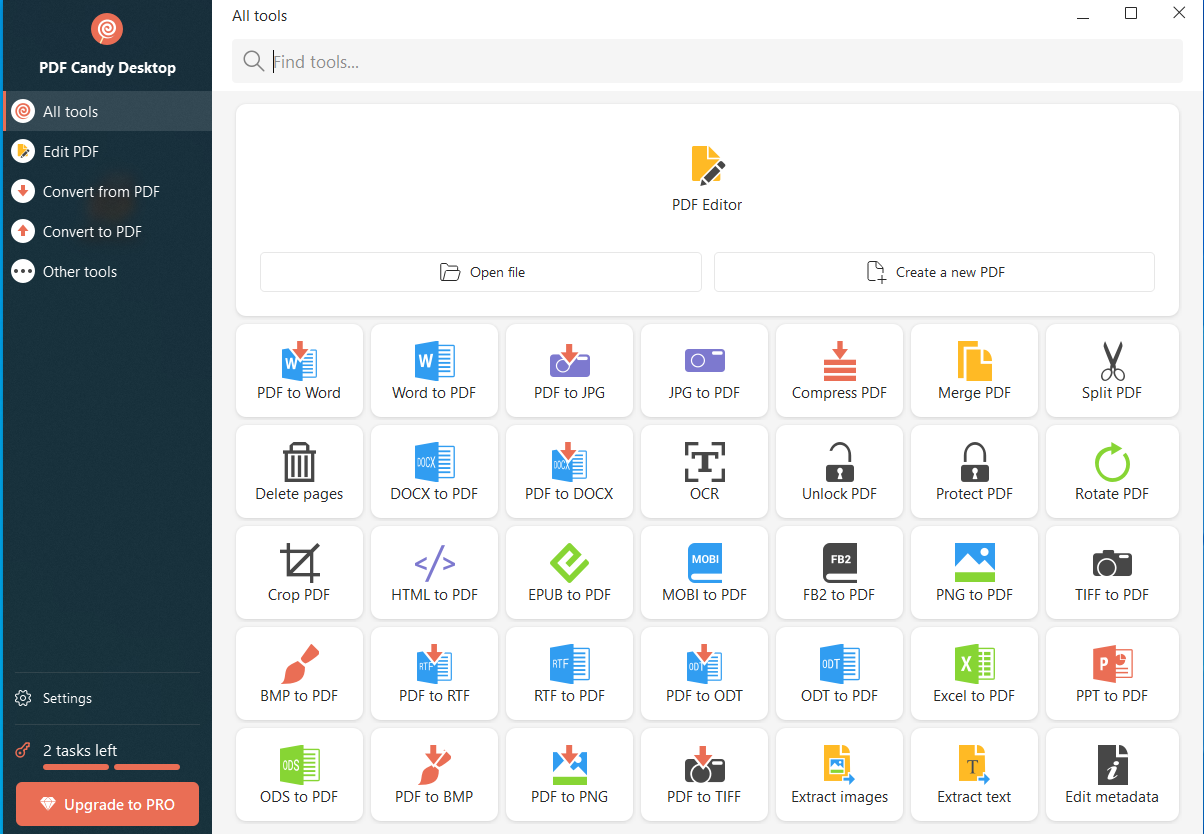This screenshot has height=834, width=1204.
Task: Show Convert to PDF tools
Action: pyautogui.click(x=108, y=231)
